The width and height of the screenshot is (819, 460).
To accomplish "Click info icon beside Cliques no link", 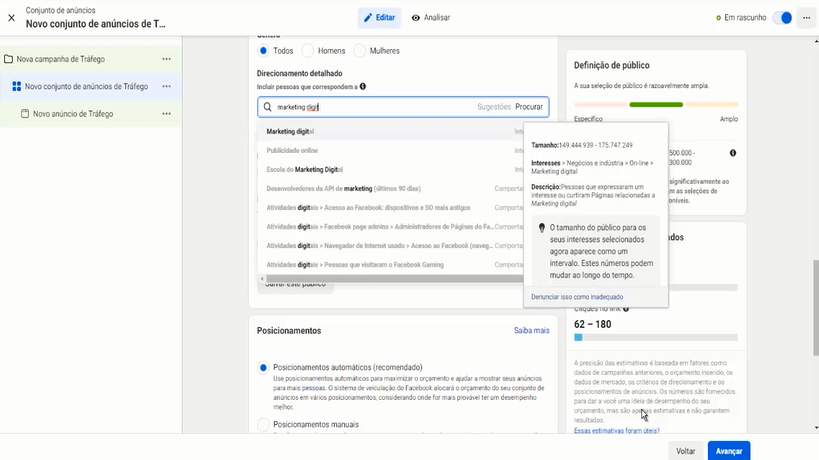I will 626,309.
